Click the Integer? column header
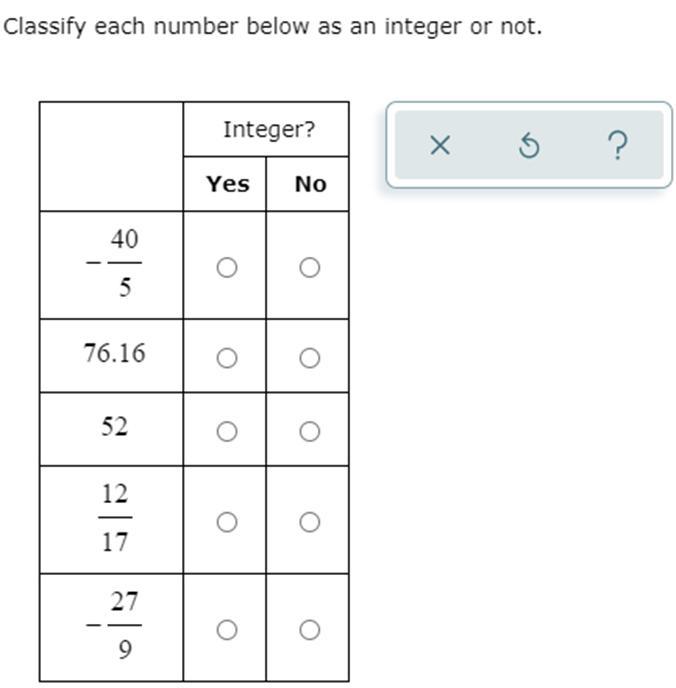Viewport: 676px width, 688px height. pyautogui.click(x=269, y=130)
